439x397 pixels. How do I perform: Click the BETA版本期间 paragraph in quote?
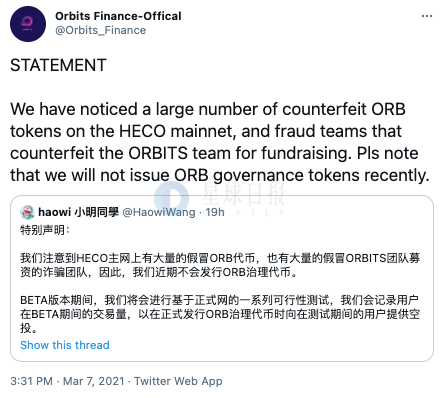tap(220, 314)
